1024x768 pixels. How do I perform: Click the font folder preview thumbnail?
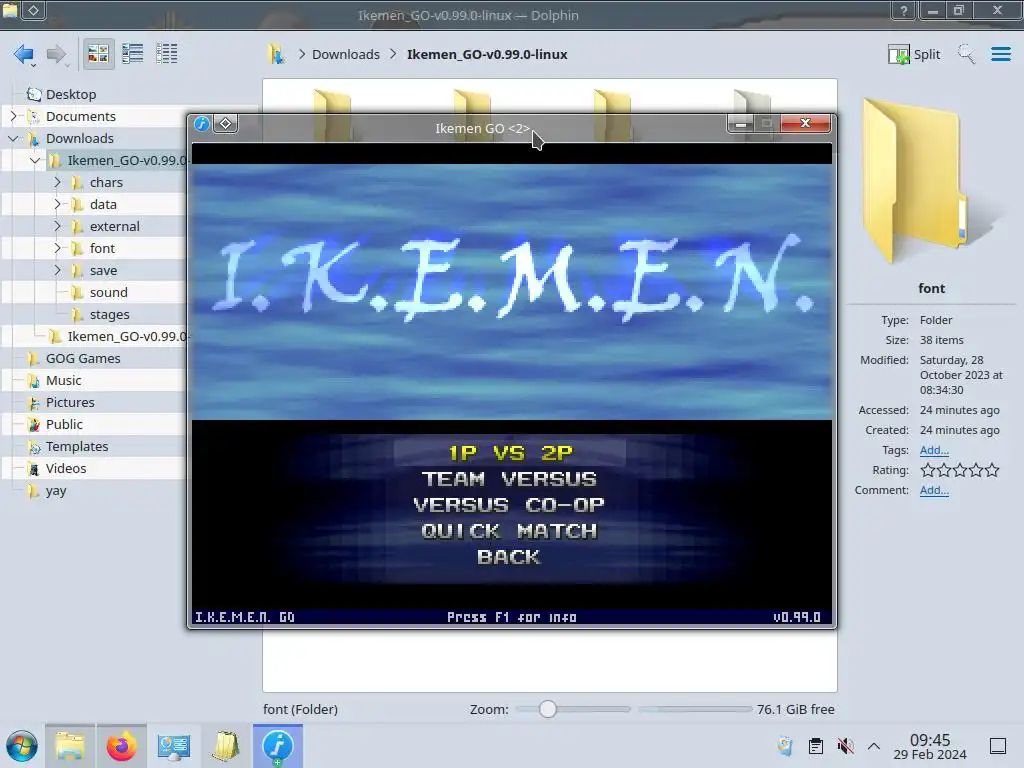point(930,180)
